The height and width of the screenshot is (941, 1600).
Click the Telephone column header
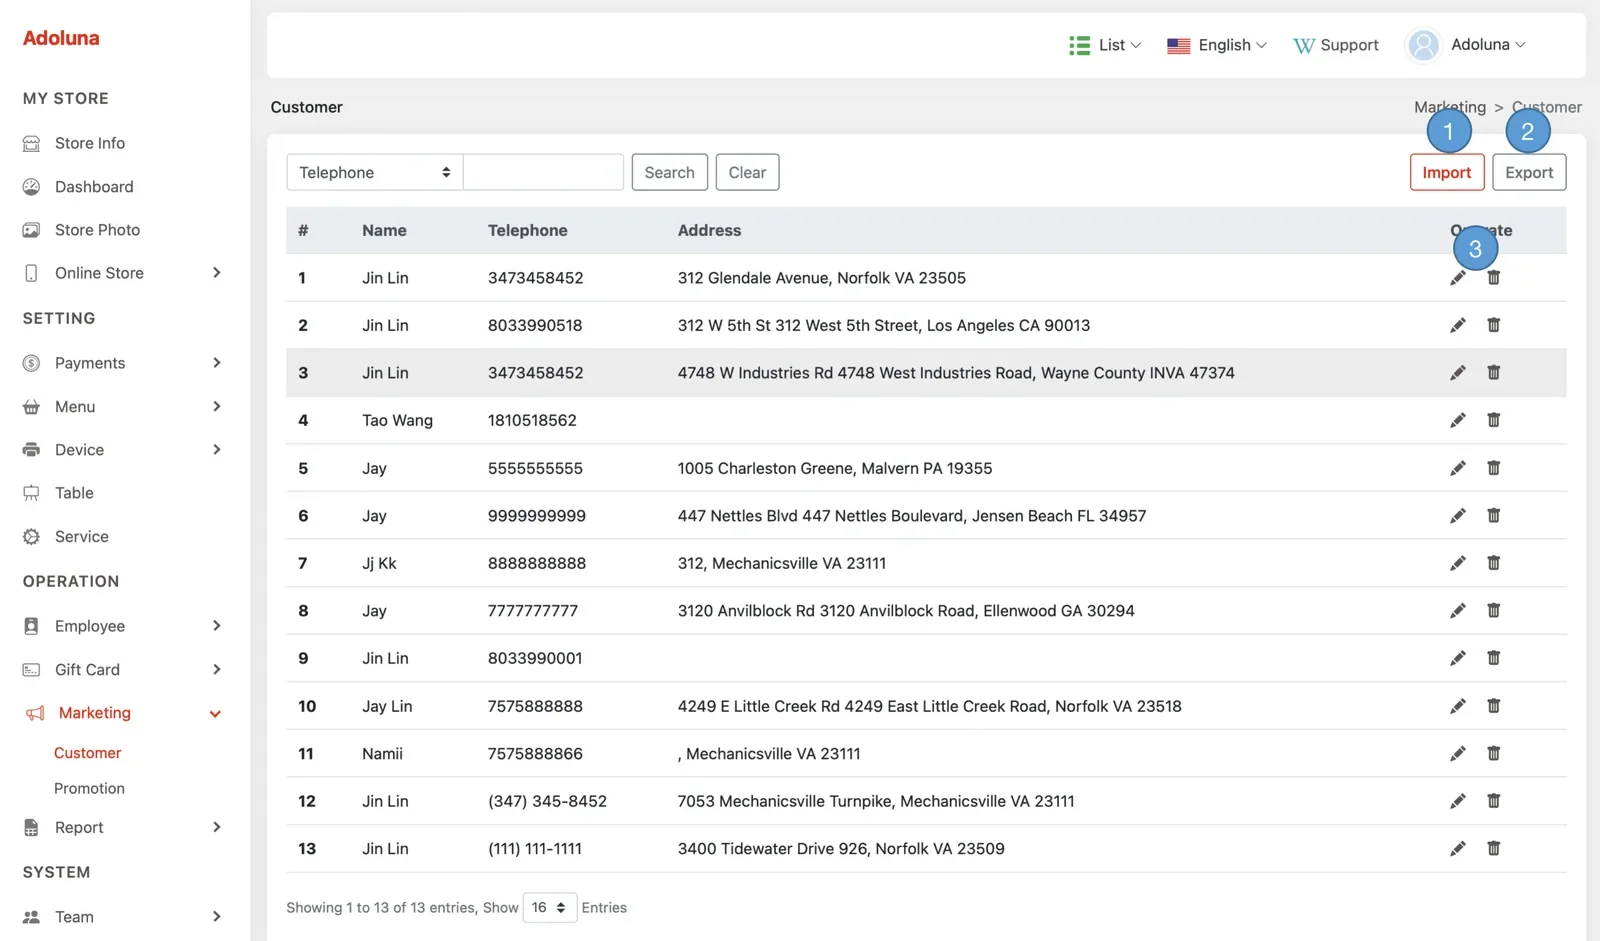(527, 230)
